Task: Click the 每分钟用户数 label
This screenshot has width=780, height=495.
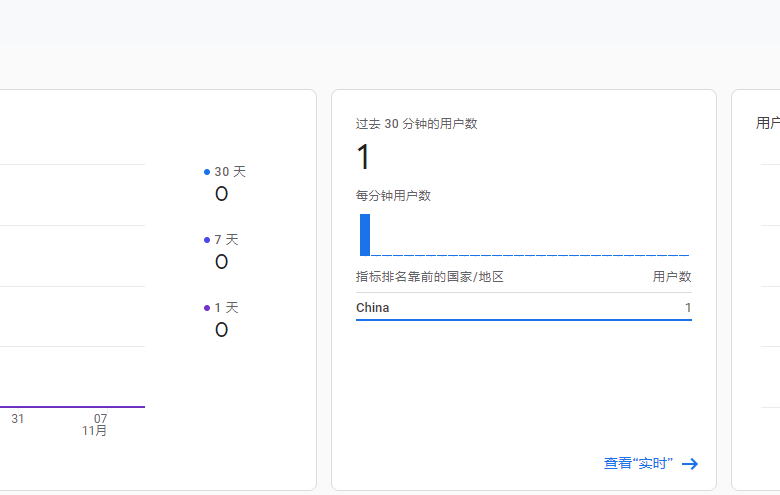Action: (393, 195)
